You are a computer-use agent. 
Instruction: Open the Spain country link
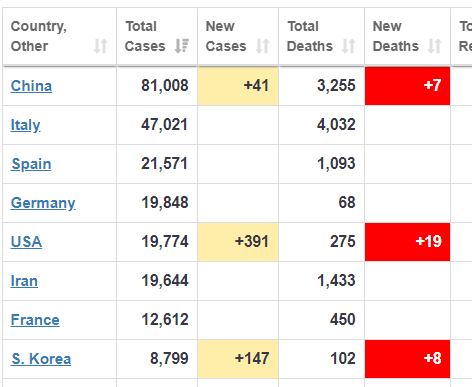click(31, 164)
